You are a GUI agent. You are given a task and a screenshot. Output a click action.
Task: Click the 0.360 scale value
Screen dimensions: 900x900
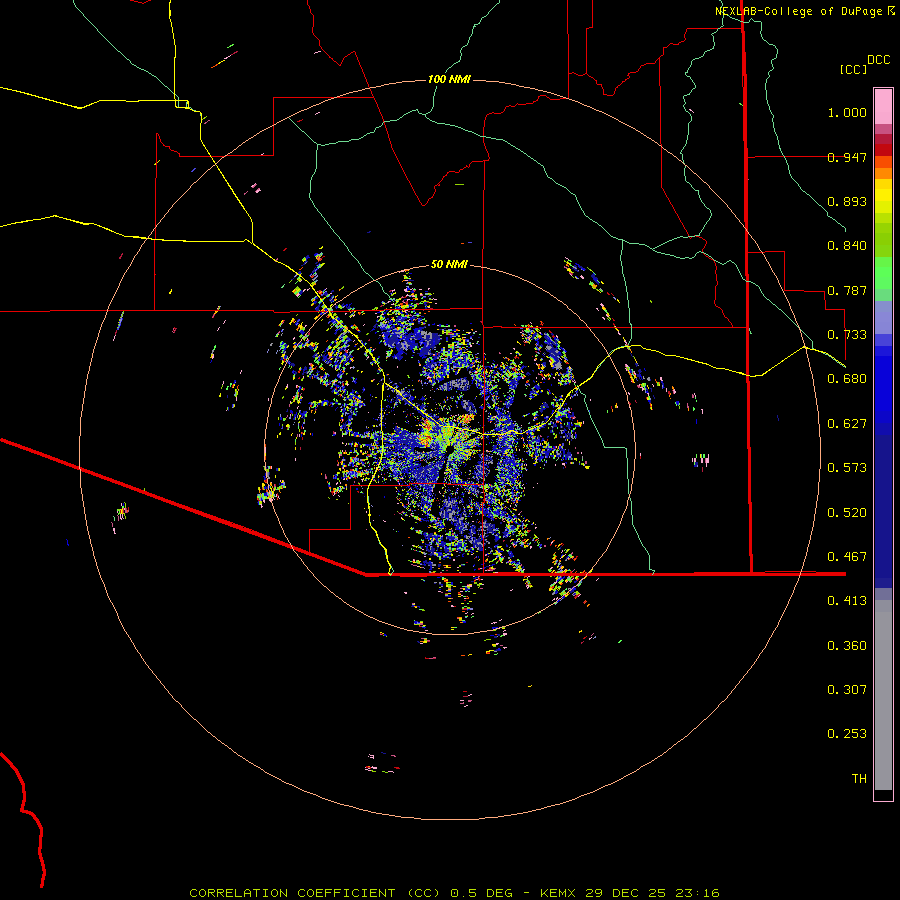coord(847,646)
